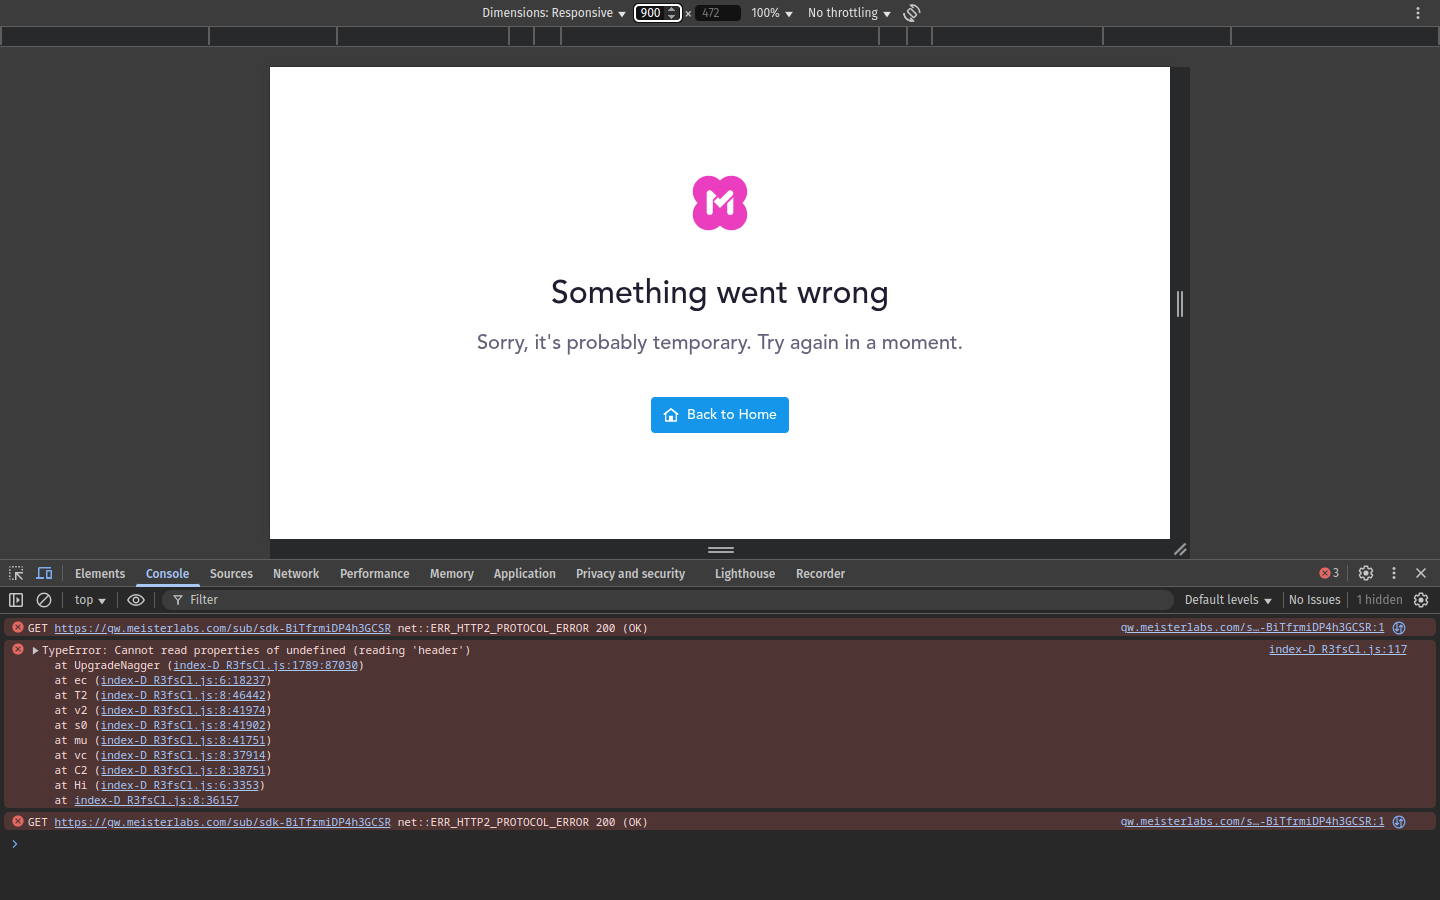Viewport: 1440px width, 900px height.
Task: Open the Sources tab
Action: click(x=231, y=573)
